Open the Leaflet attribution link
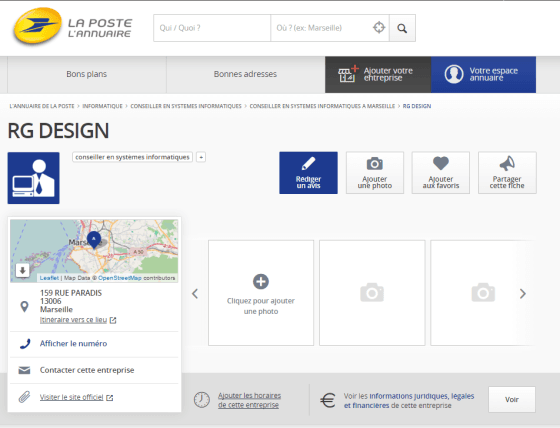 (x=49, y=278)
